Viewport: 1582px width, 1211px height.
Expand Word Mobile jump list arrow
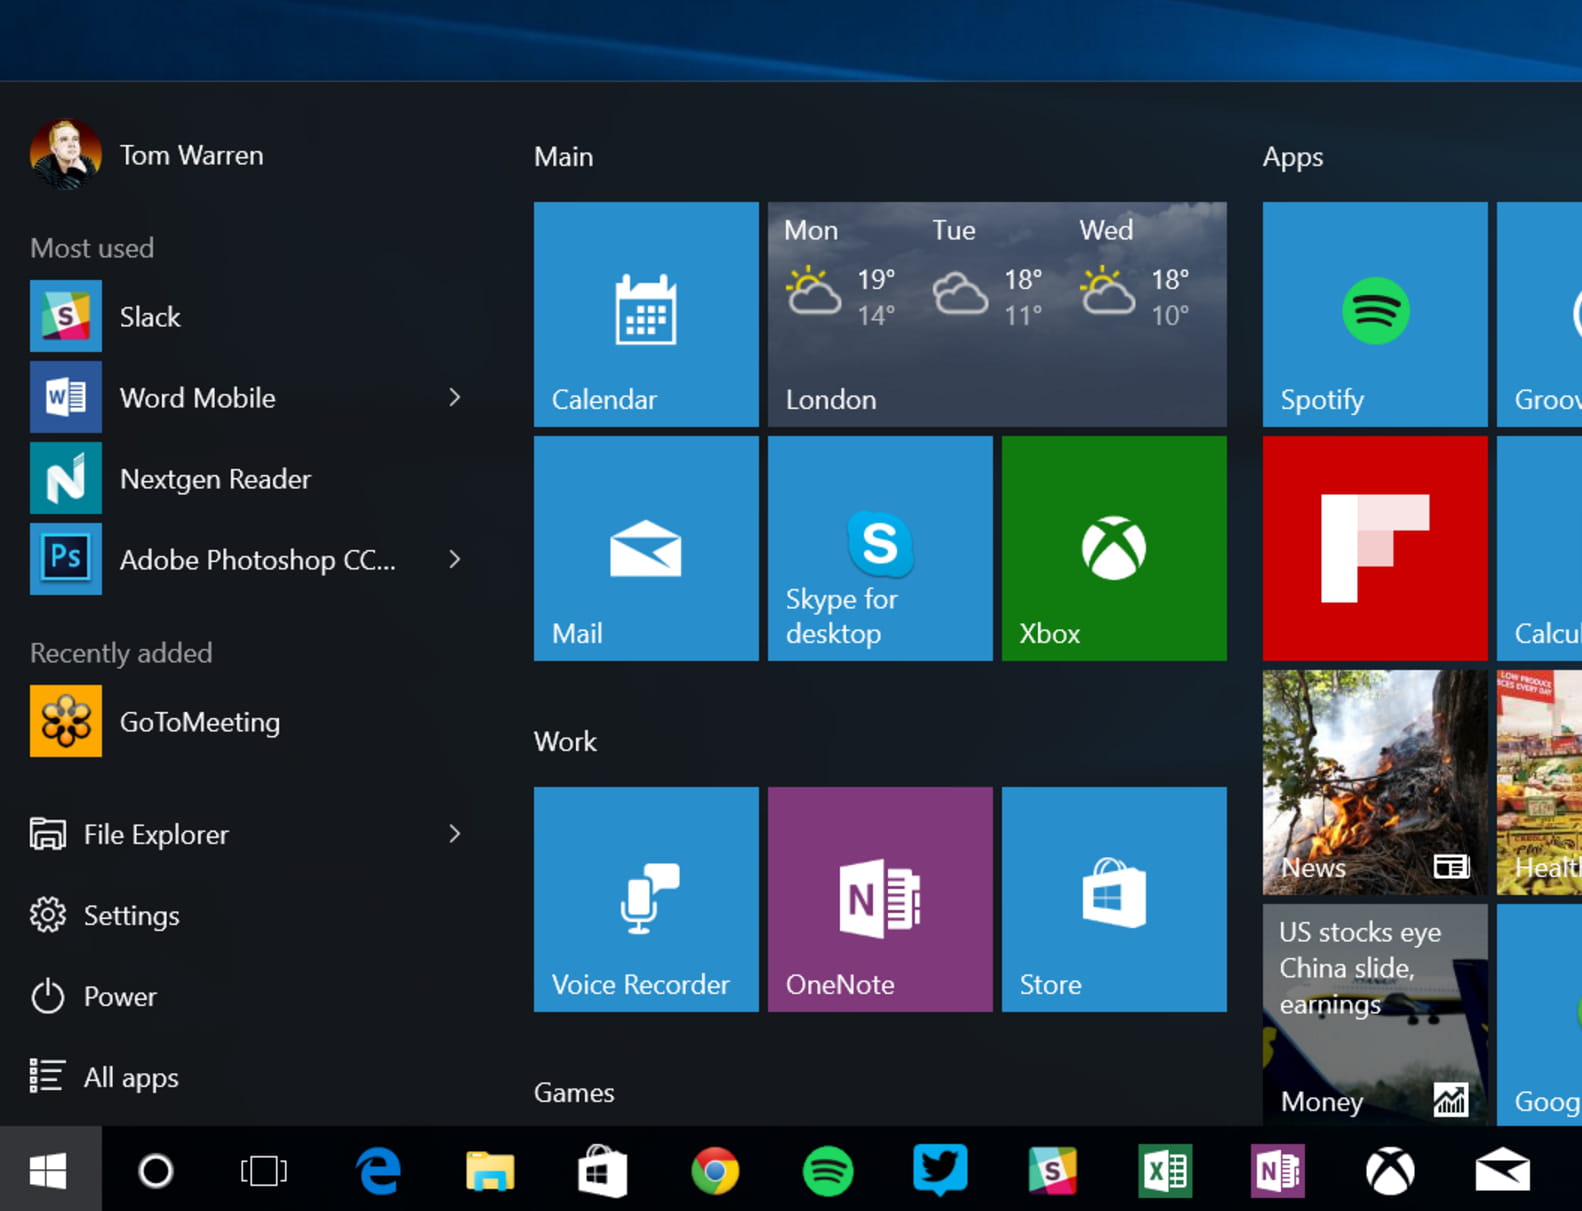point(455,397)
